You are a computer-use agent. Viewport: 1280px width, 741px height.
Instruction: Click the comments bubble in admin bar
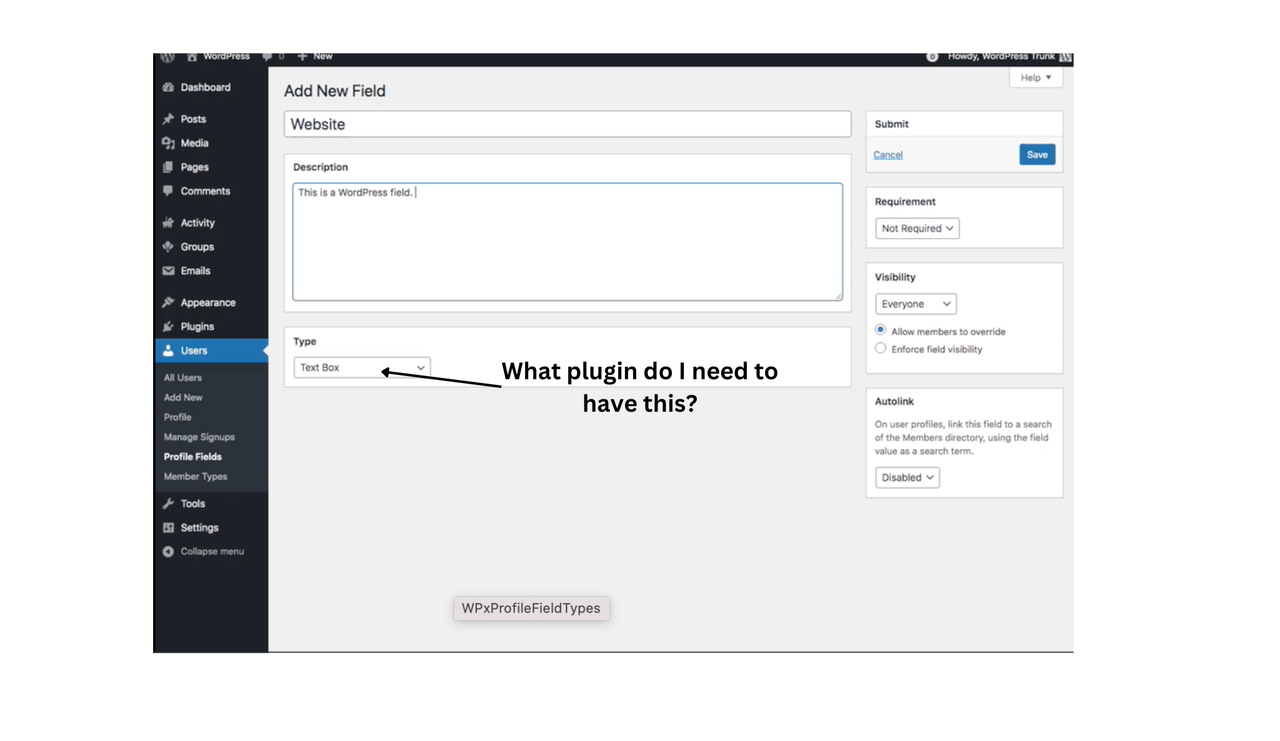[x=267, y=57]
